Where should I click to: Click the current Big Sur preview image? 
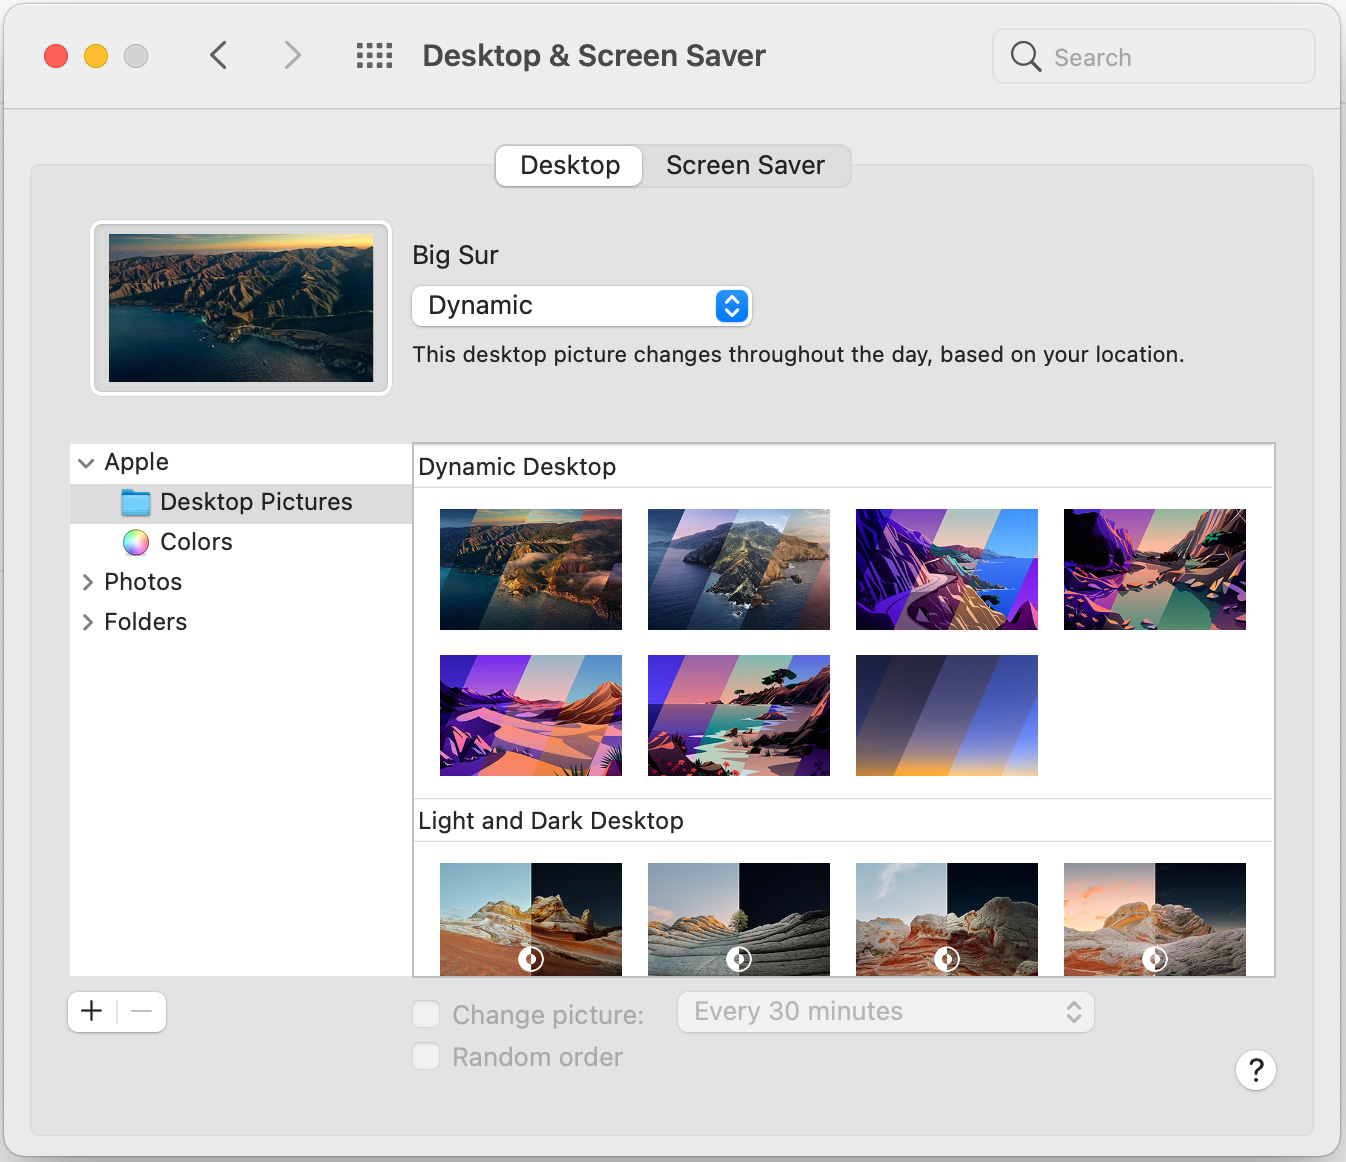click(x=241, y=308)
